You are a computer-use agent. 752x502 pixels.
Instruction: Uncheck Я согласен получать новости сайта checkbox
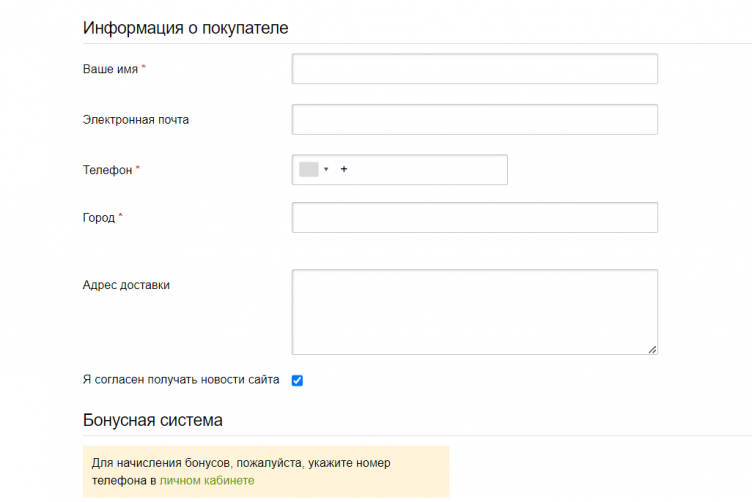[297, 380]
